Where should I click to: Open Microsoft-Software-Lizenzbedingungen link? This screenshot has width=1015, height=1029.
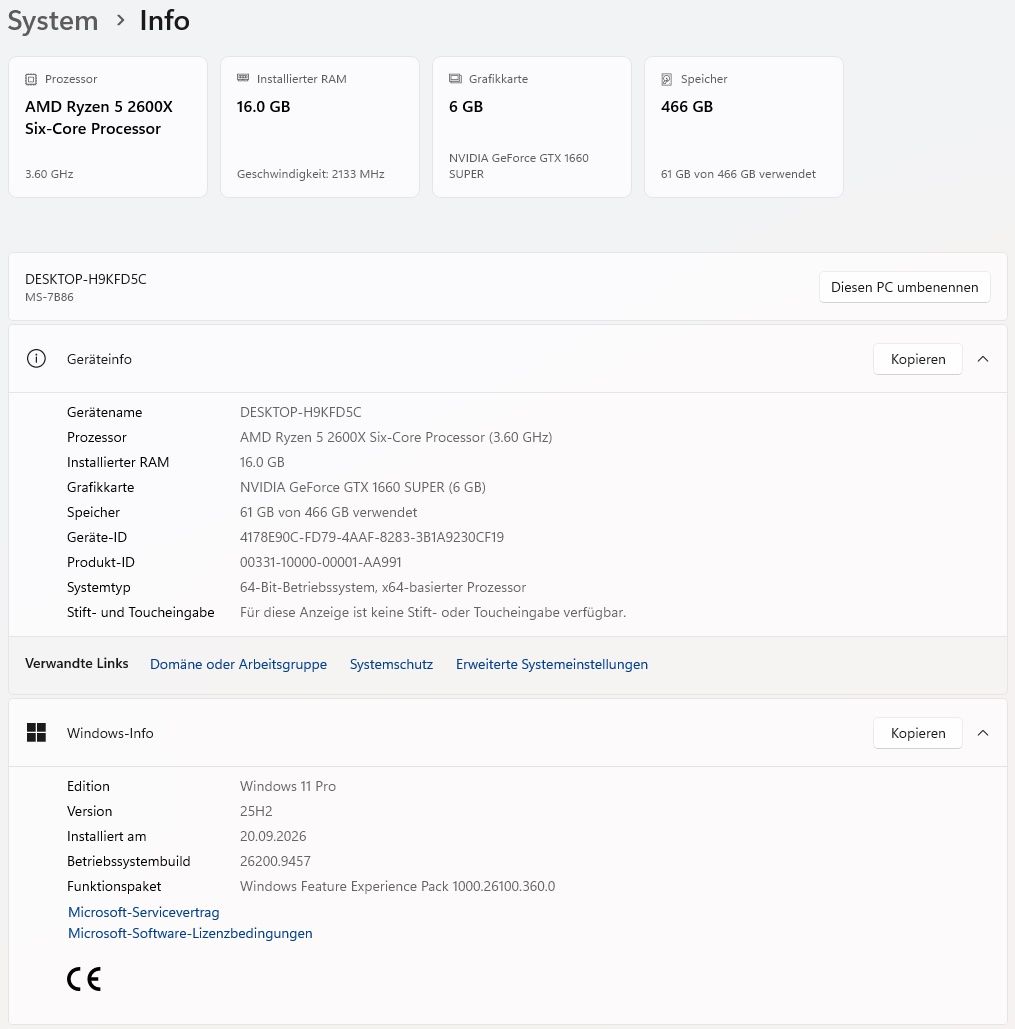coord(190,933)
